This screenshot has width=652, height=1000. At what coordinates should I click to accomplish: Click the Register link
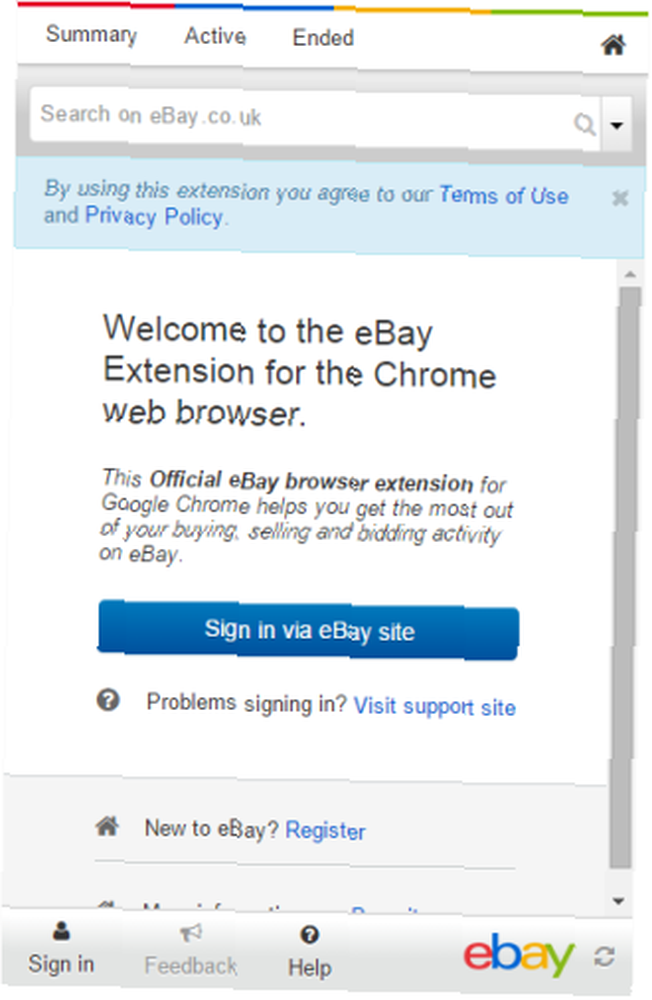(x=325, y=830)
